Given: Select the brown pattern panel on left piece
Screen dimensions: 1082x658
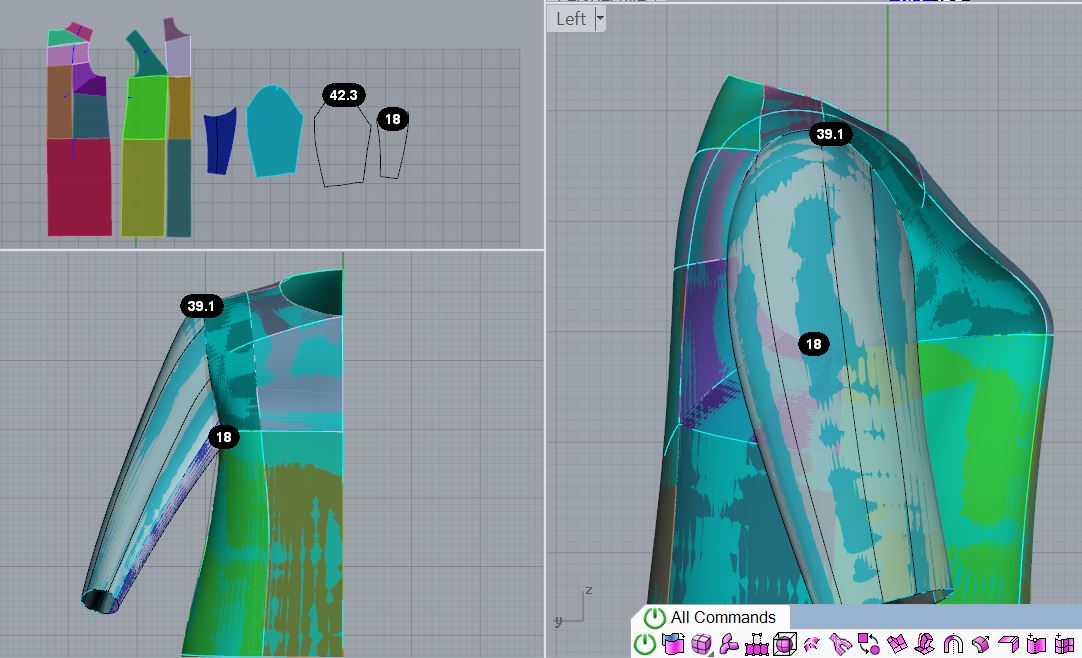Looking at the screenshot, I should (x=59, y=101).
